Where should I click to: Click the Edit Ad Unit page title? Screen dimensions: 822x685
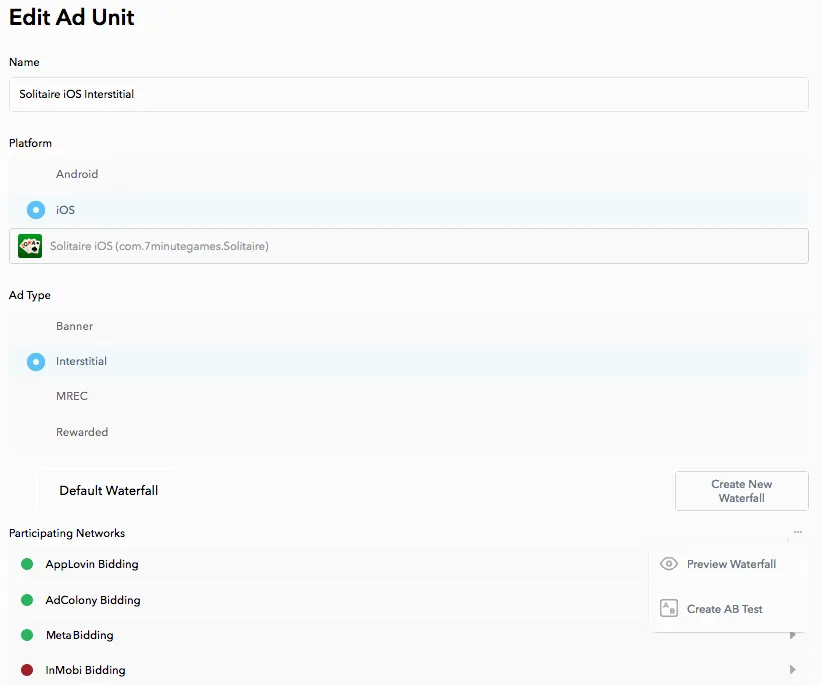click(x=72, y=17)
